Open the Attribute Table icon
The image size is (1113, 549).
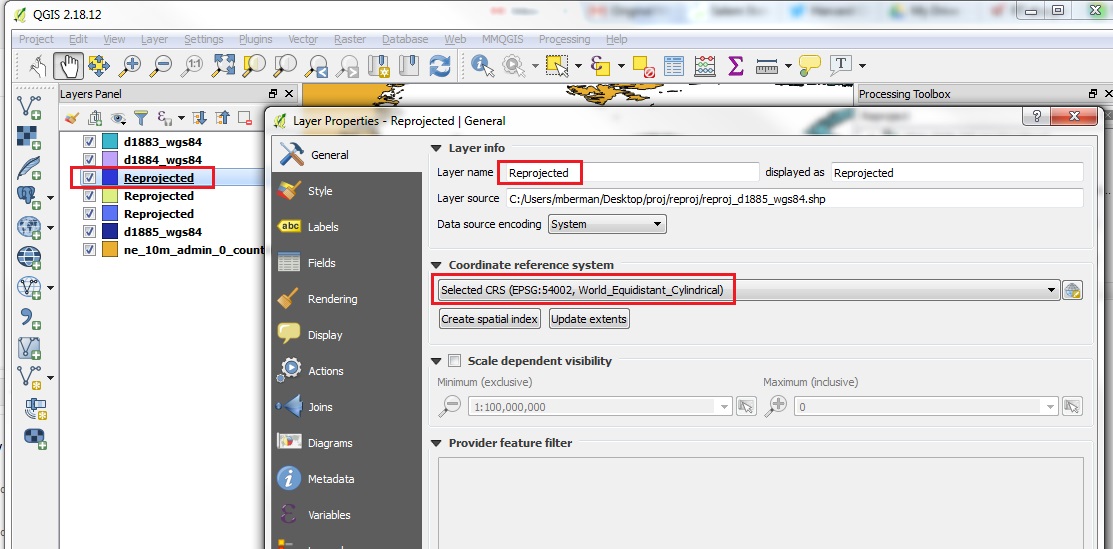tap(674, 66)
